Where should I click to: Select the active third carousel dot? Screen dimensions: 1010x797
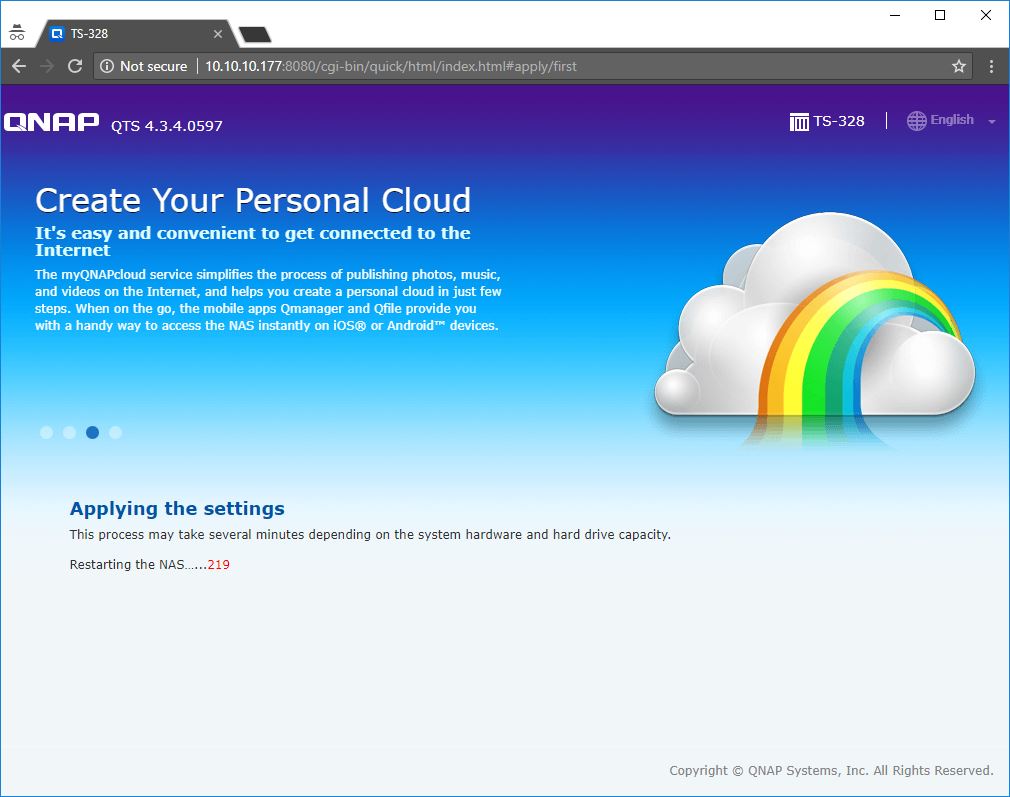[x=93, y=432]
